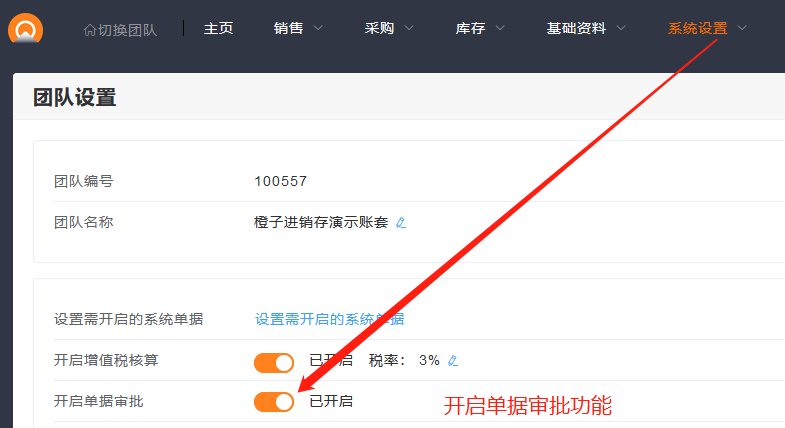
Task: Select the 销售 menu label
Action: (x=288, y=29)
